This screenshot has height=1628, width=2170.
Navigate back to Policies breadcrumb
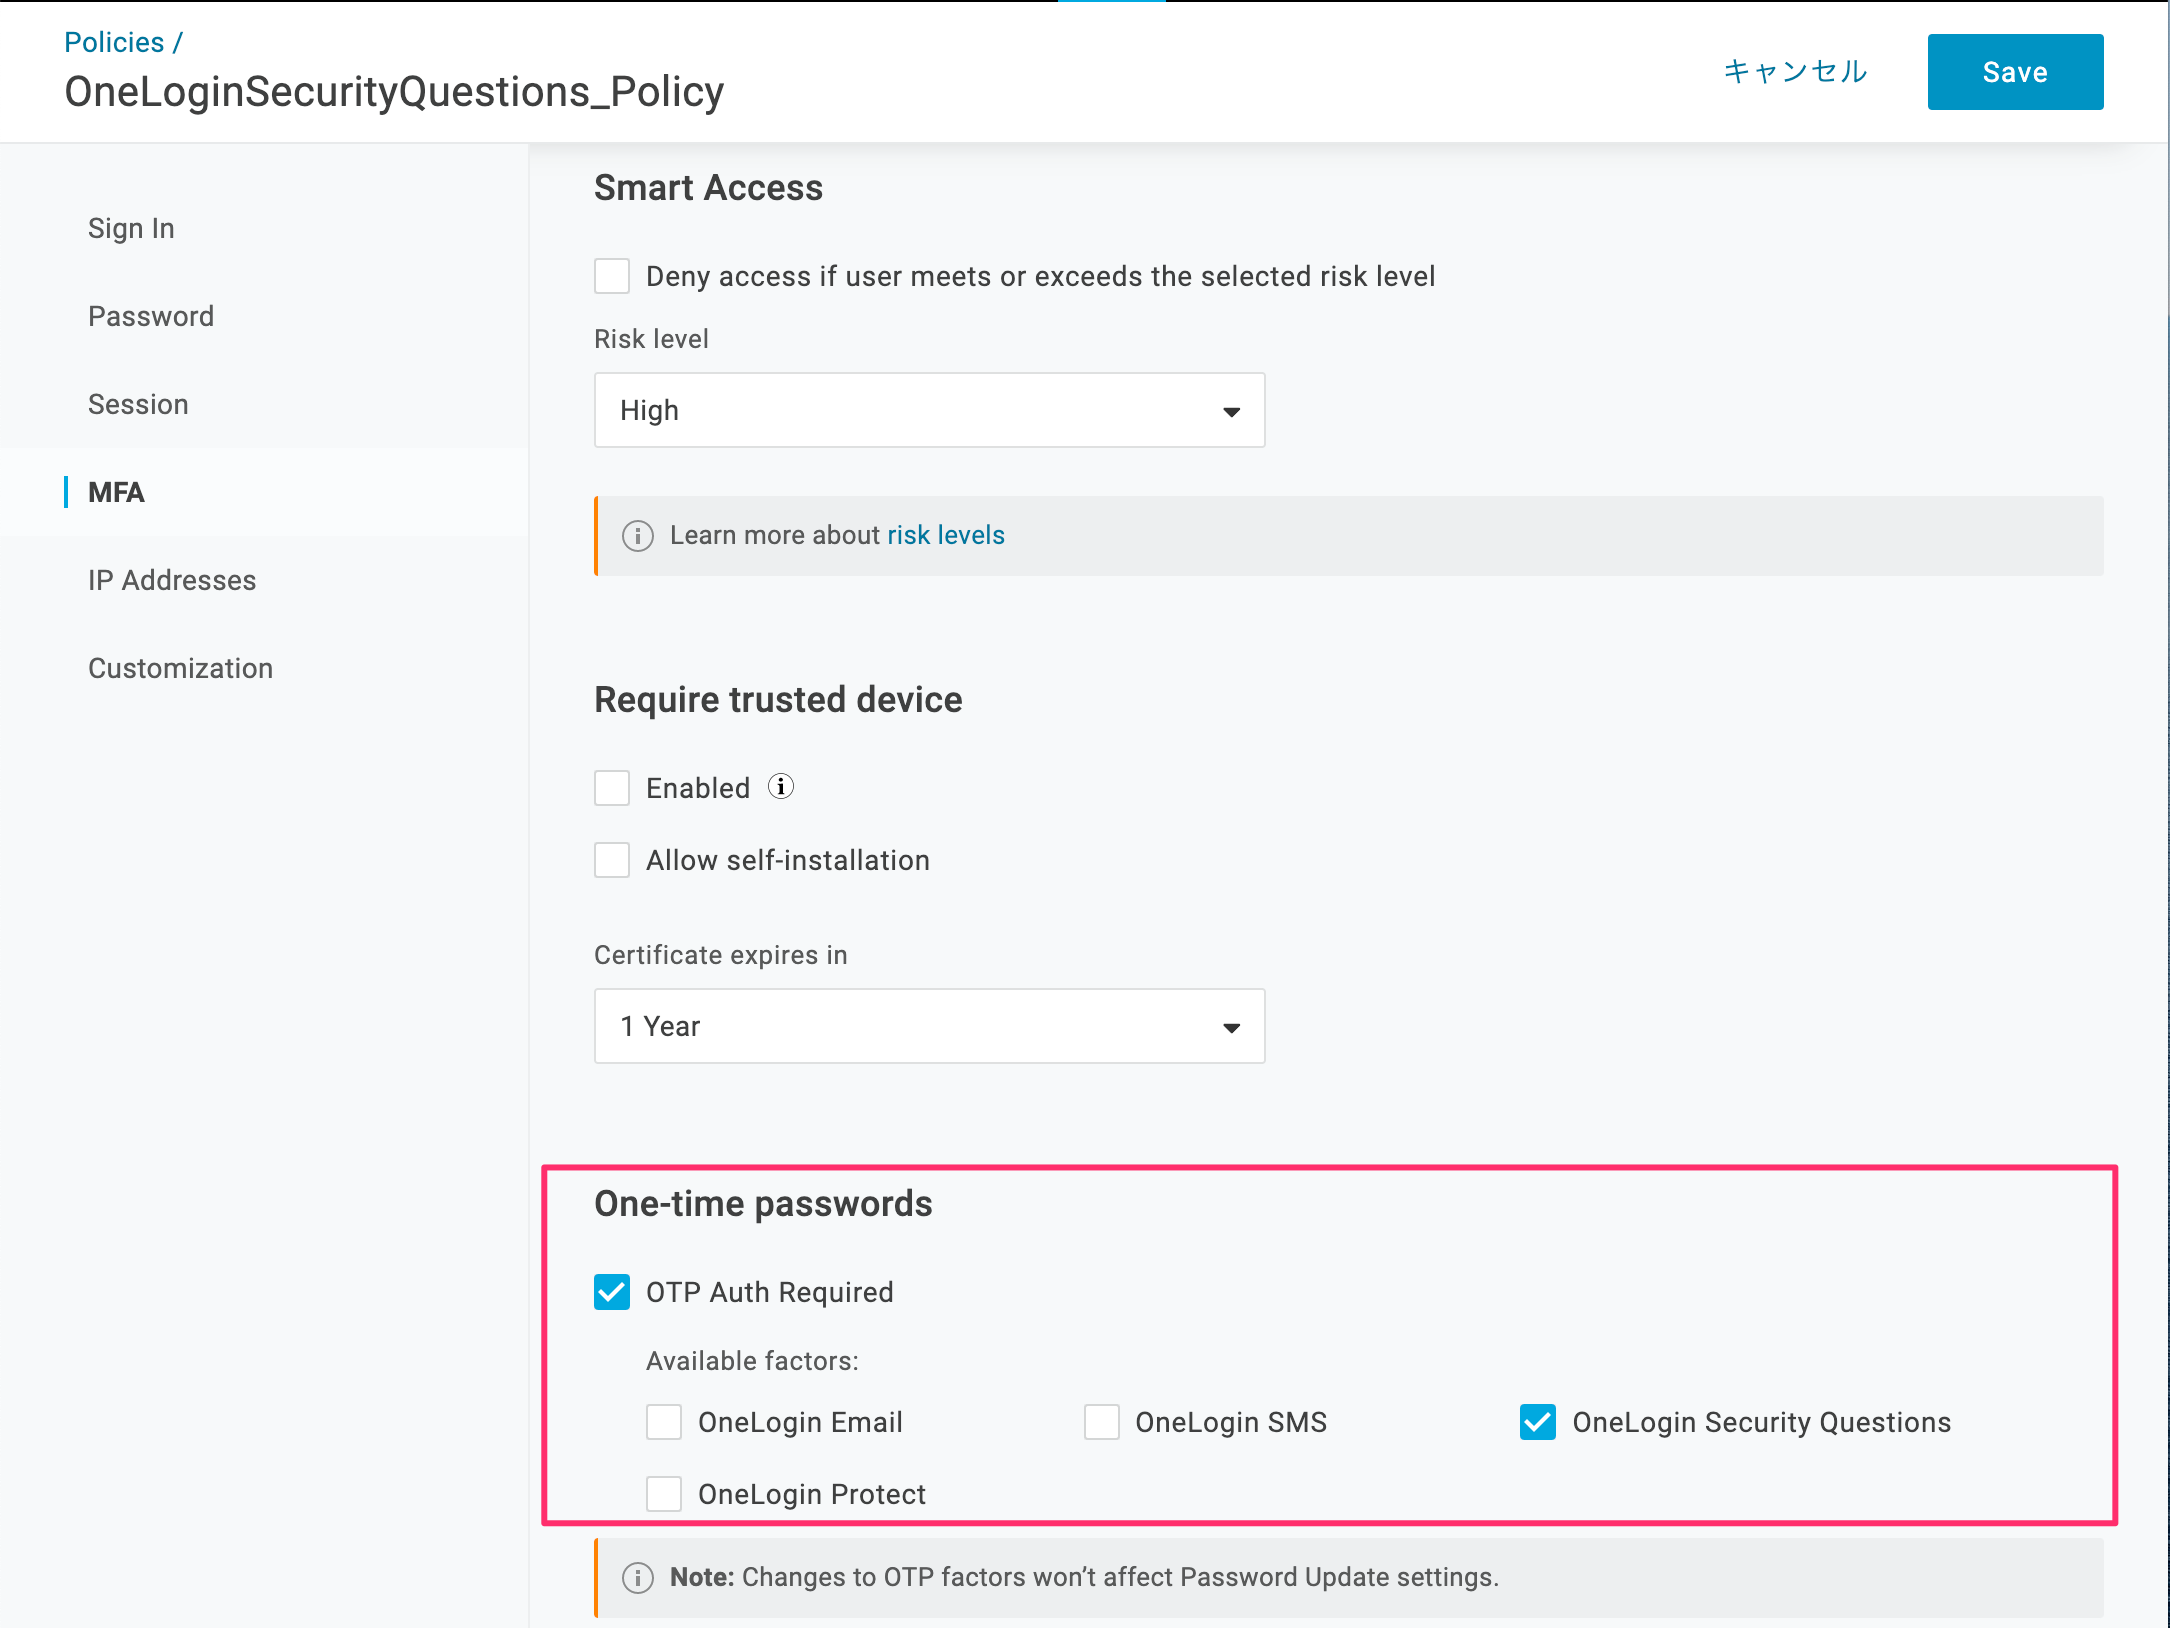pyautogui.click(x=114, y=42)
